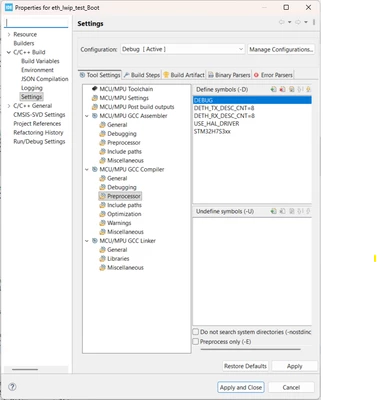Image resolution: width=377 pixels, height=400 pixels.
Task: Add a new undefine symbol (-U)
Action: [273, 211]
